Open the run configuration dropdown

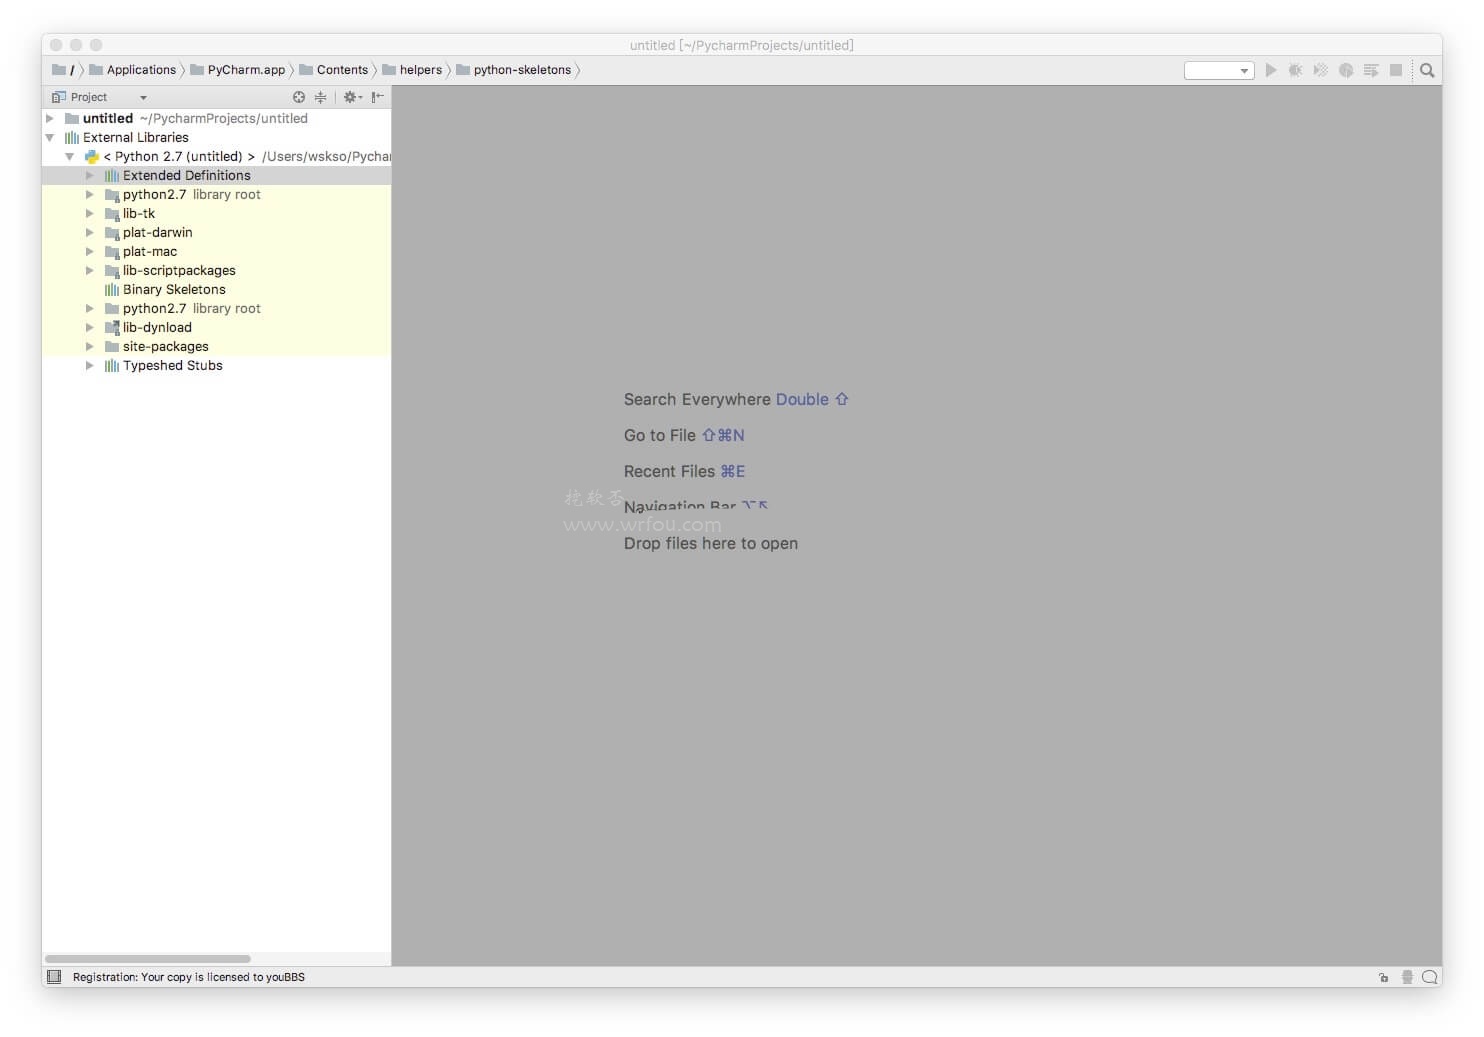tap(1219, 70)
